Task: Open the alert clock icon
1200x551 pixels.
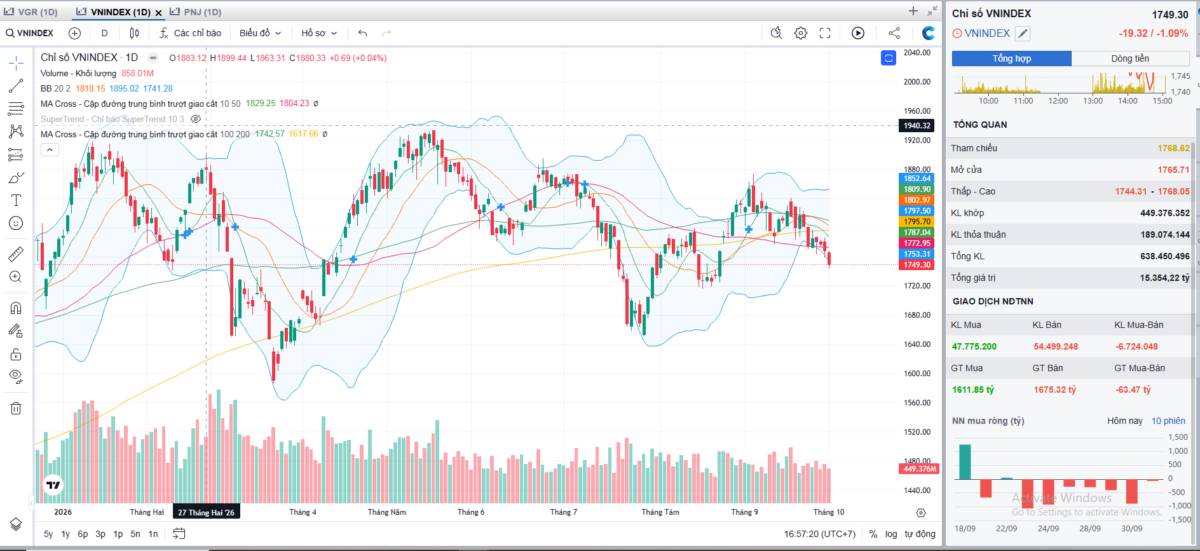Action: pos(776,33)
